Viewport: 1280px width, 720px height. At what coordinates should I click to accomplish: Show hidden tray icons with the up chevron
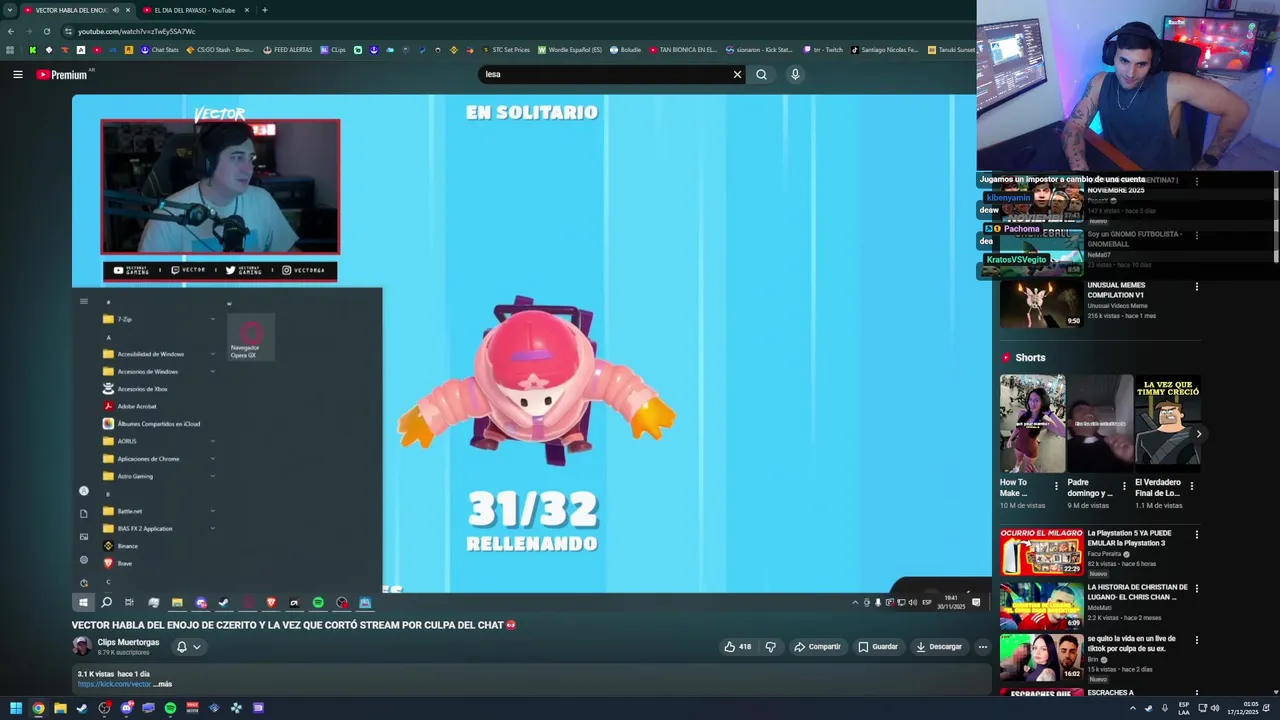tap(1132, 708)
